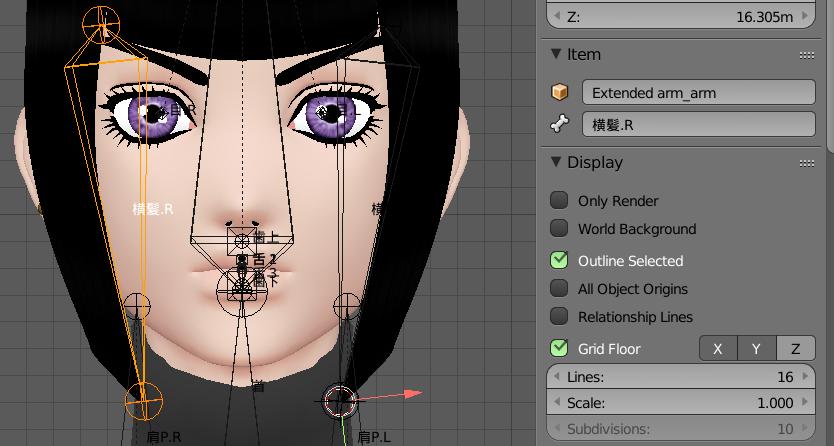Enable the Only Render checkbox

[x=559, y=200]
